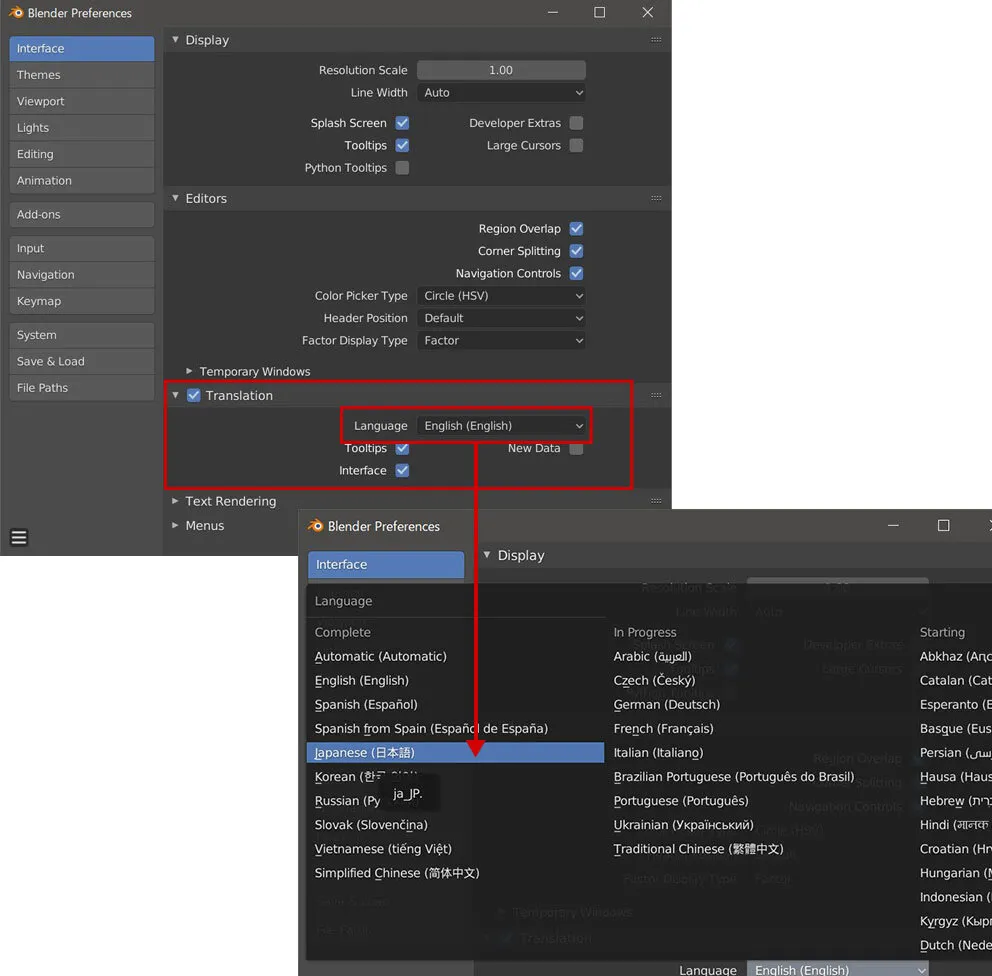992x976 pixels.
Task: Click the Display panel grip dots icon
Action: tap(656, 40)
